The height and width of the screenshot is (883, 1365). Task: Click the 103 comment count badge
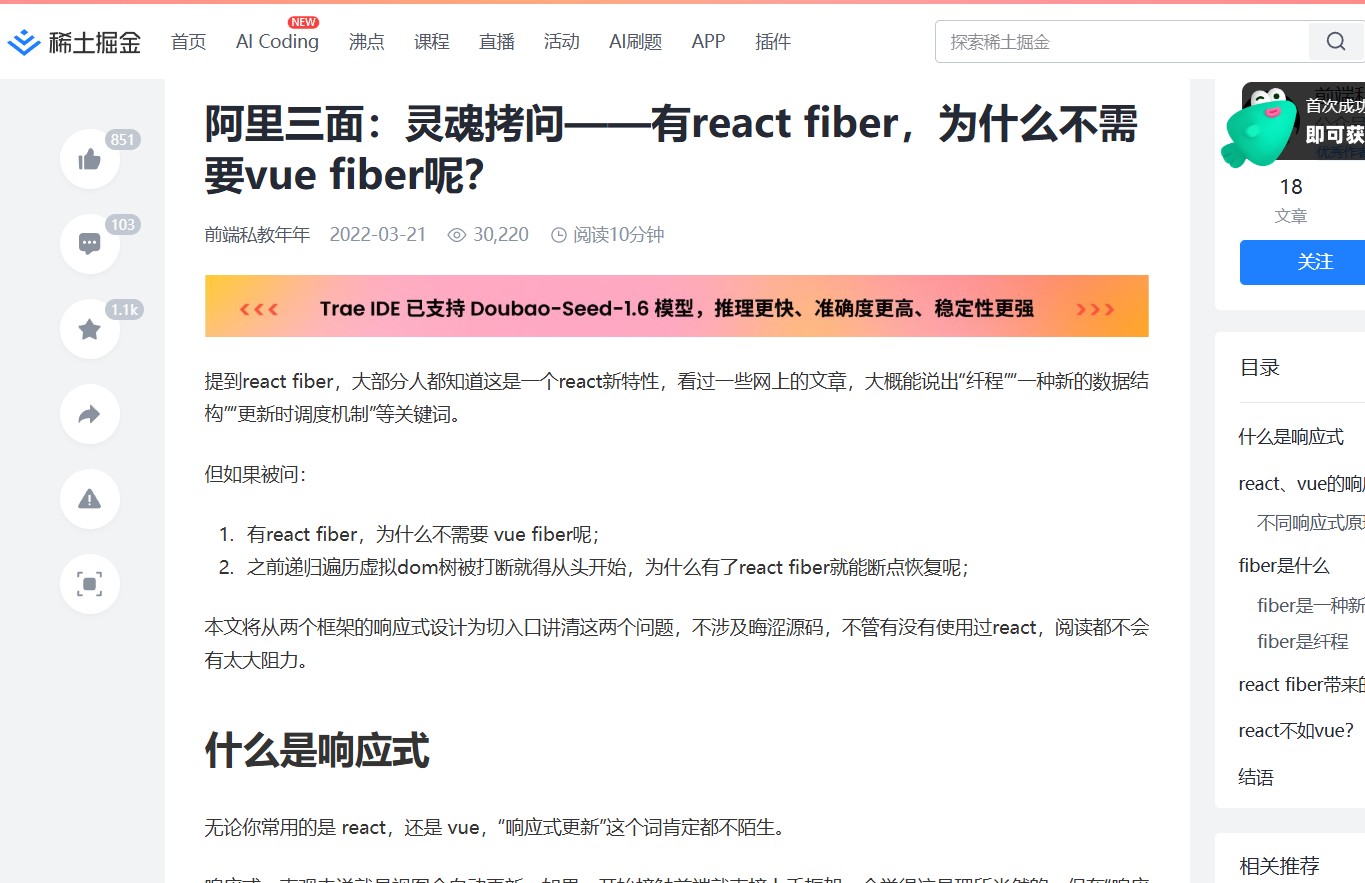pos(122,225)
